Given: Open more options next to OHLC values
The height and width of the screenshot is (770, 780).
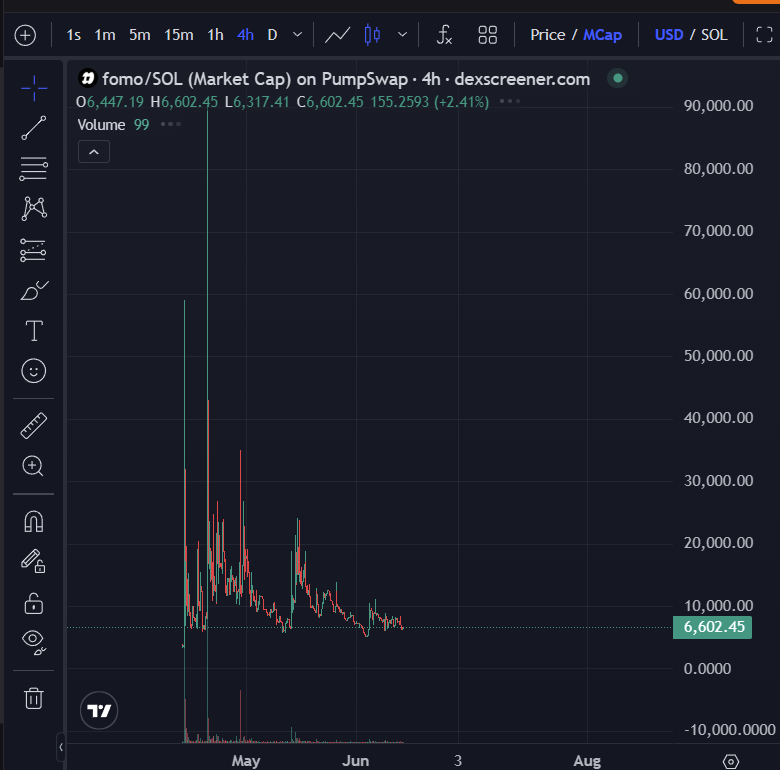Looking at the screenshot, I should [510, 101].
